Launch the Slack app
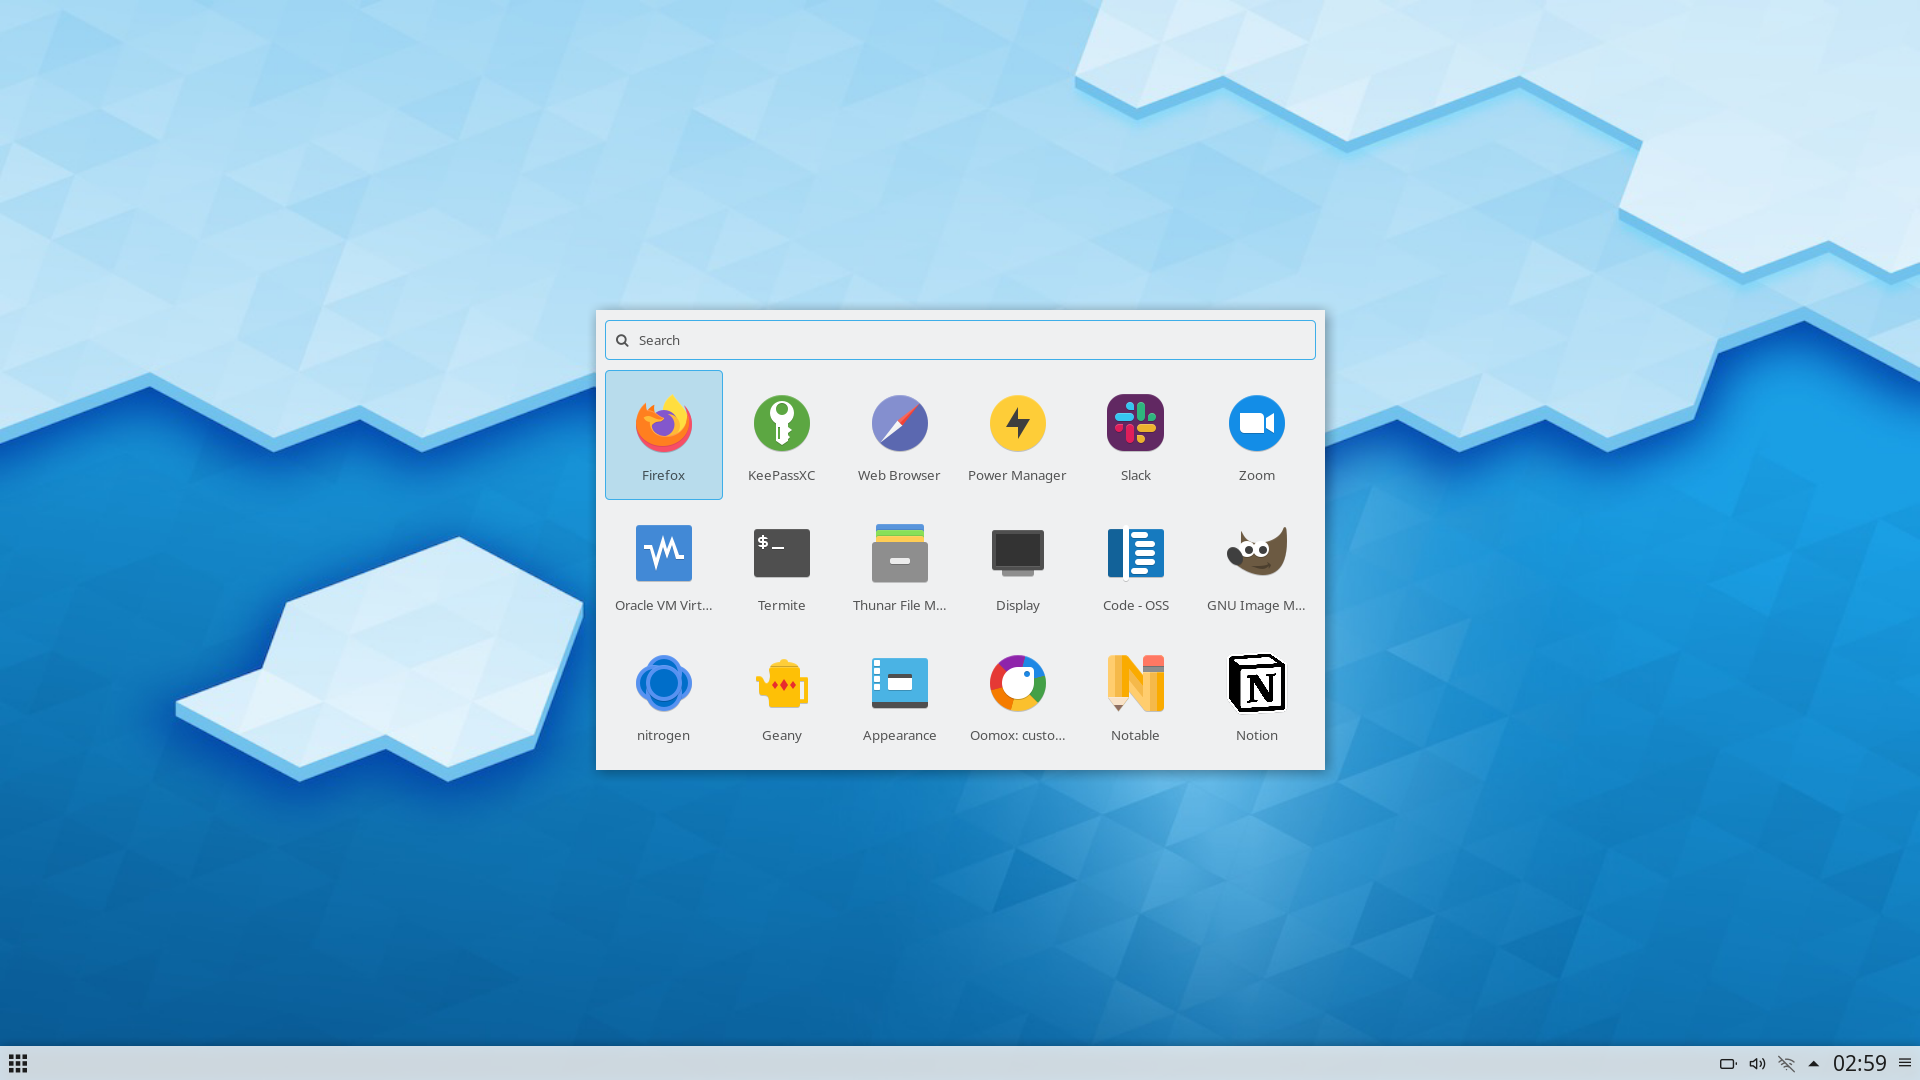The image size is (1920, 1080). [x=1135, y=434]
